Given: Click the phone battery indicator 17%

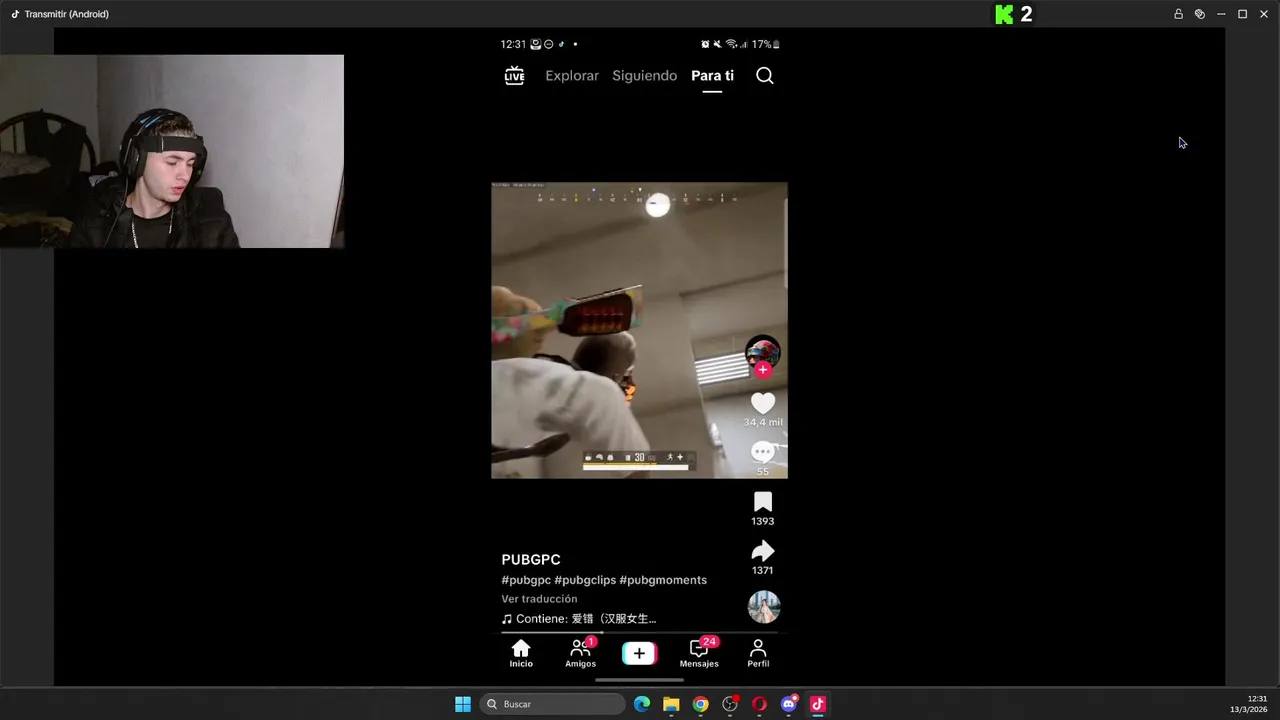Looking at the screenshot, I should [x=766, y=44].
